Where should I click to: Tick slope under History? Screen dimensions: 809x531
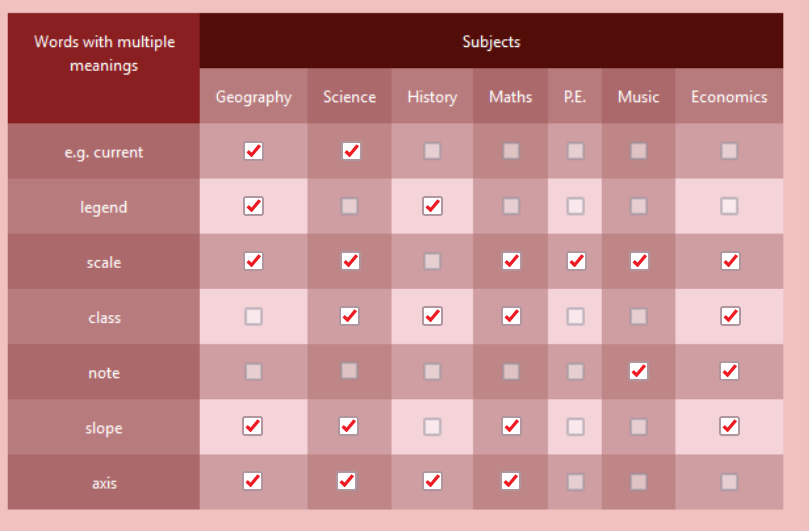tap(432, 426)
